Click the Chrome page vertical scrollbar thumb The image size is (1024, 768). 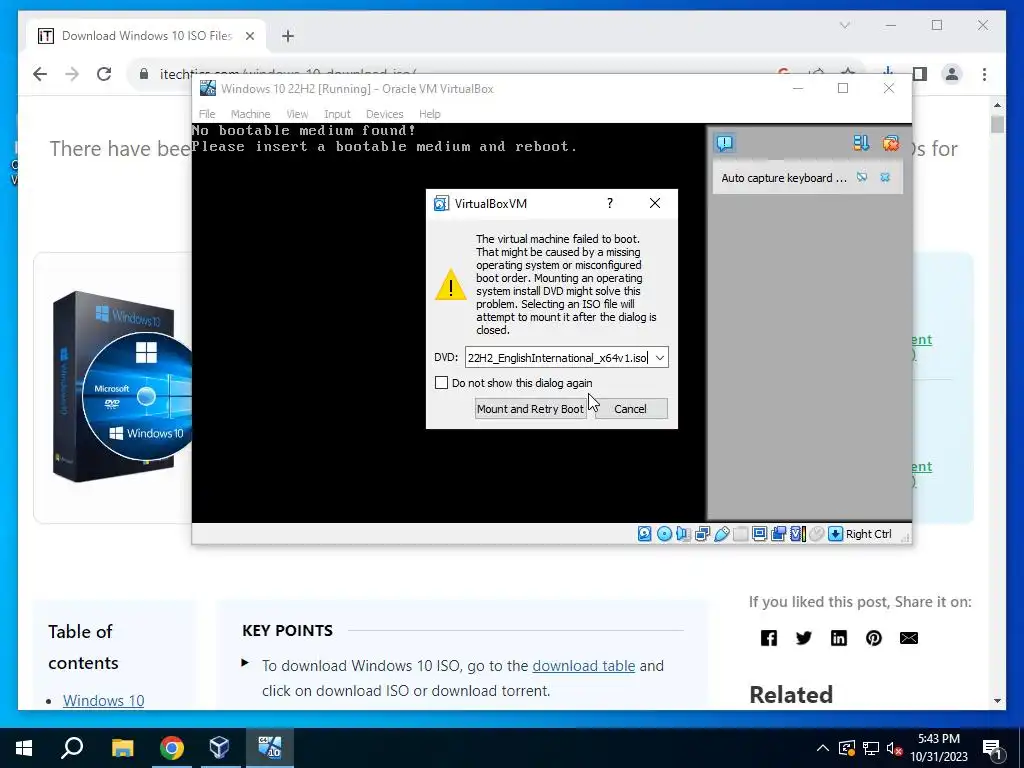click(997, 124)
